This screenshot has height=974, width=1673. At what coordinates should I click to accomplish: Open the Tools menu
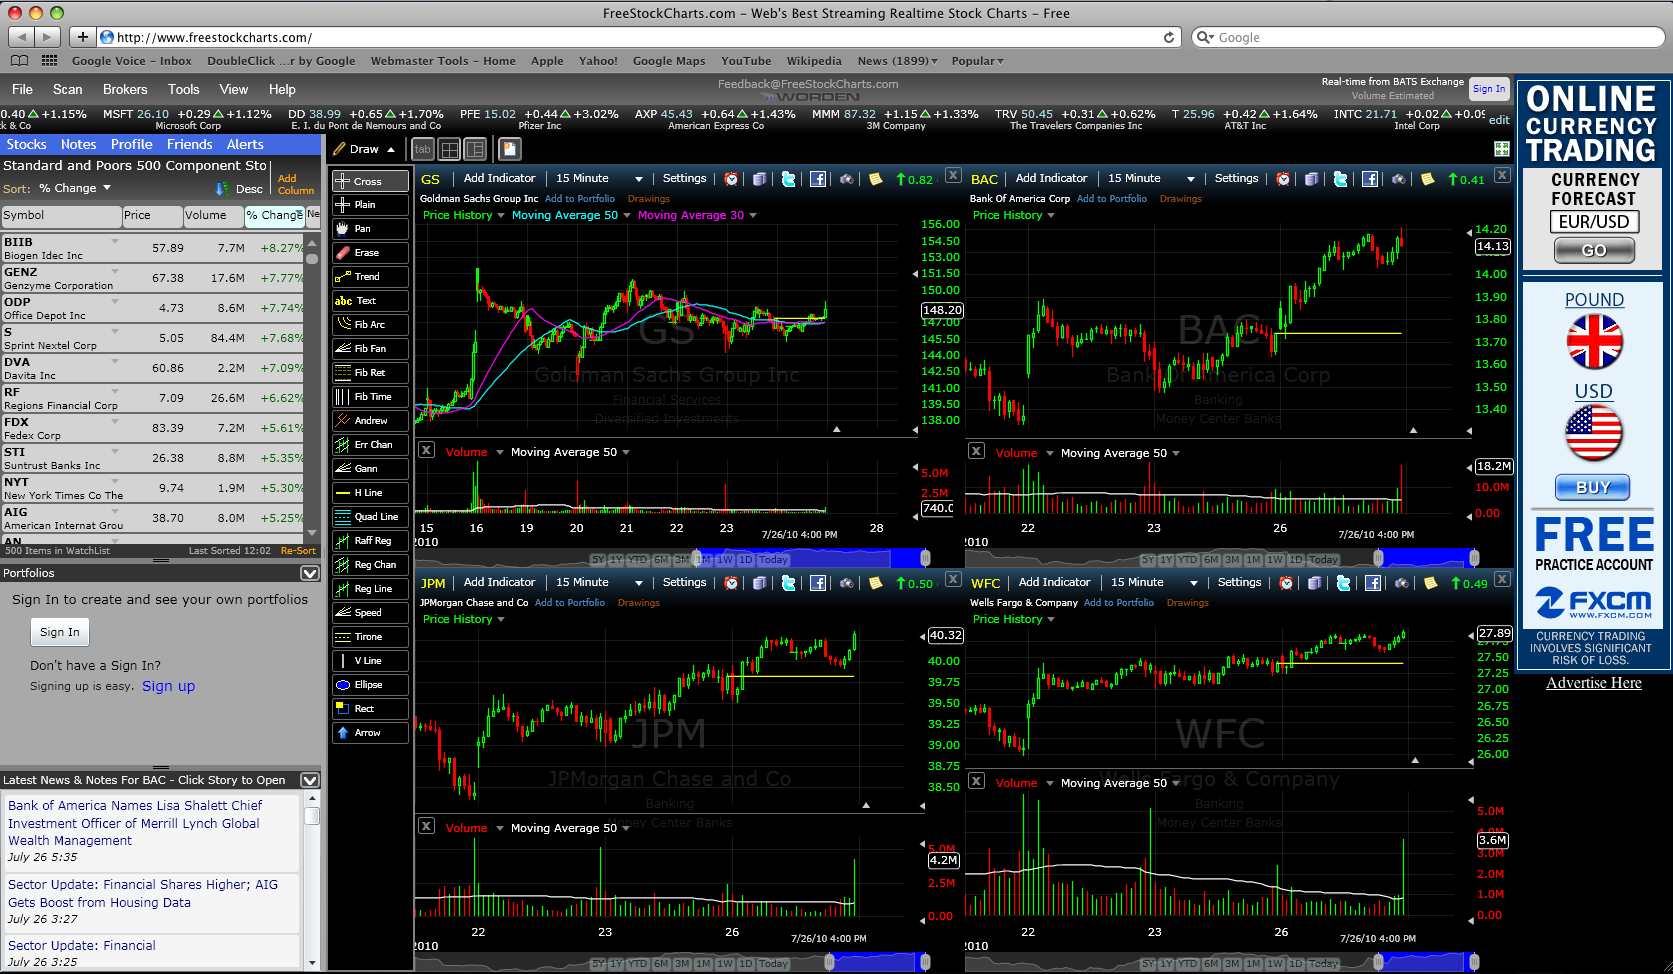click(x=183, y=89)
